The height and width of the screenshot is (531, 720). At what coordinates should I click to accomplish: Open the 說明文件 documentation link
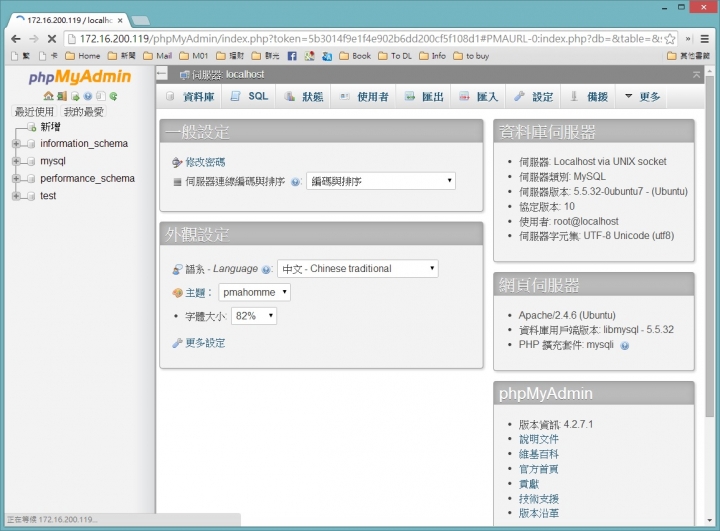[539, 440]
